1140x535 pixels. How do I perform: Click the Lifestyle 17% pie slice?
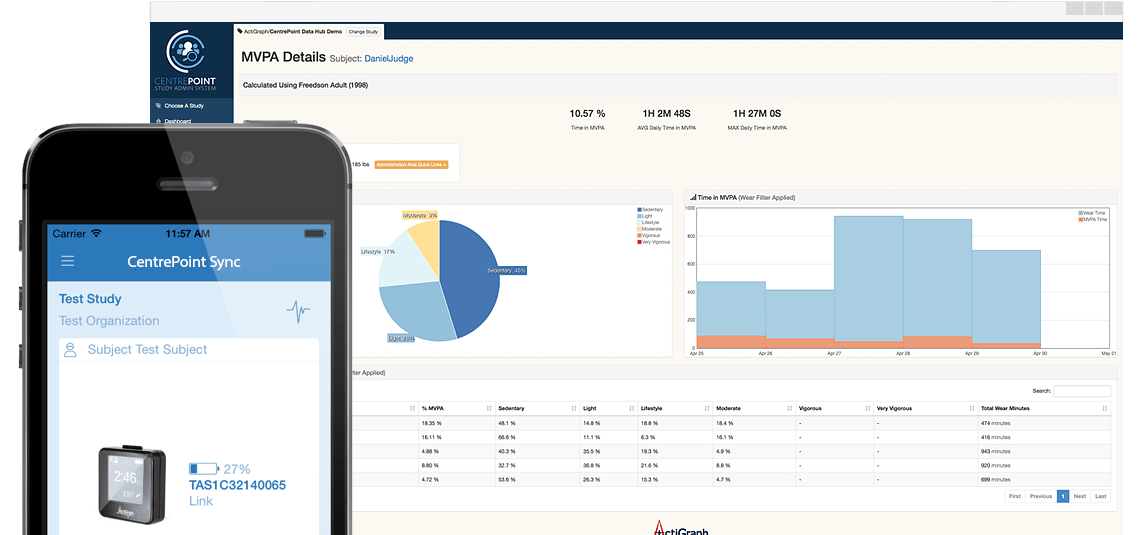pos(407,260)
